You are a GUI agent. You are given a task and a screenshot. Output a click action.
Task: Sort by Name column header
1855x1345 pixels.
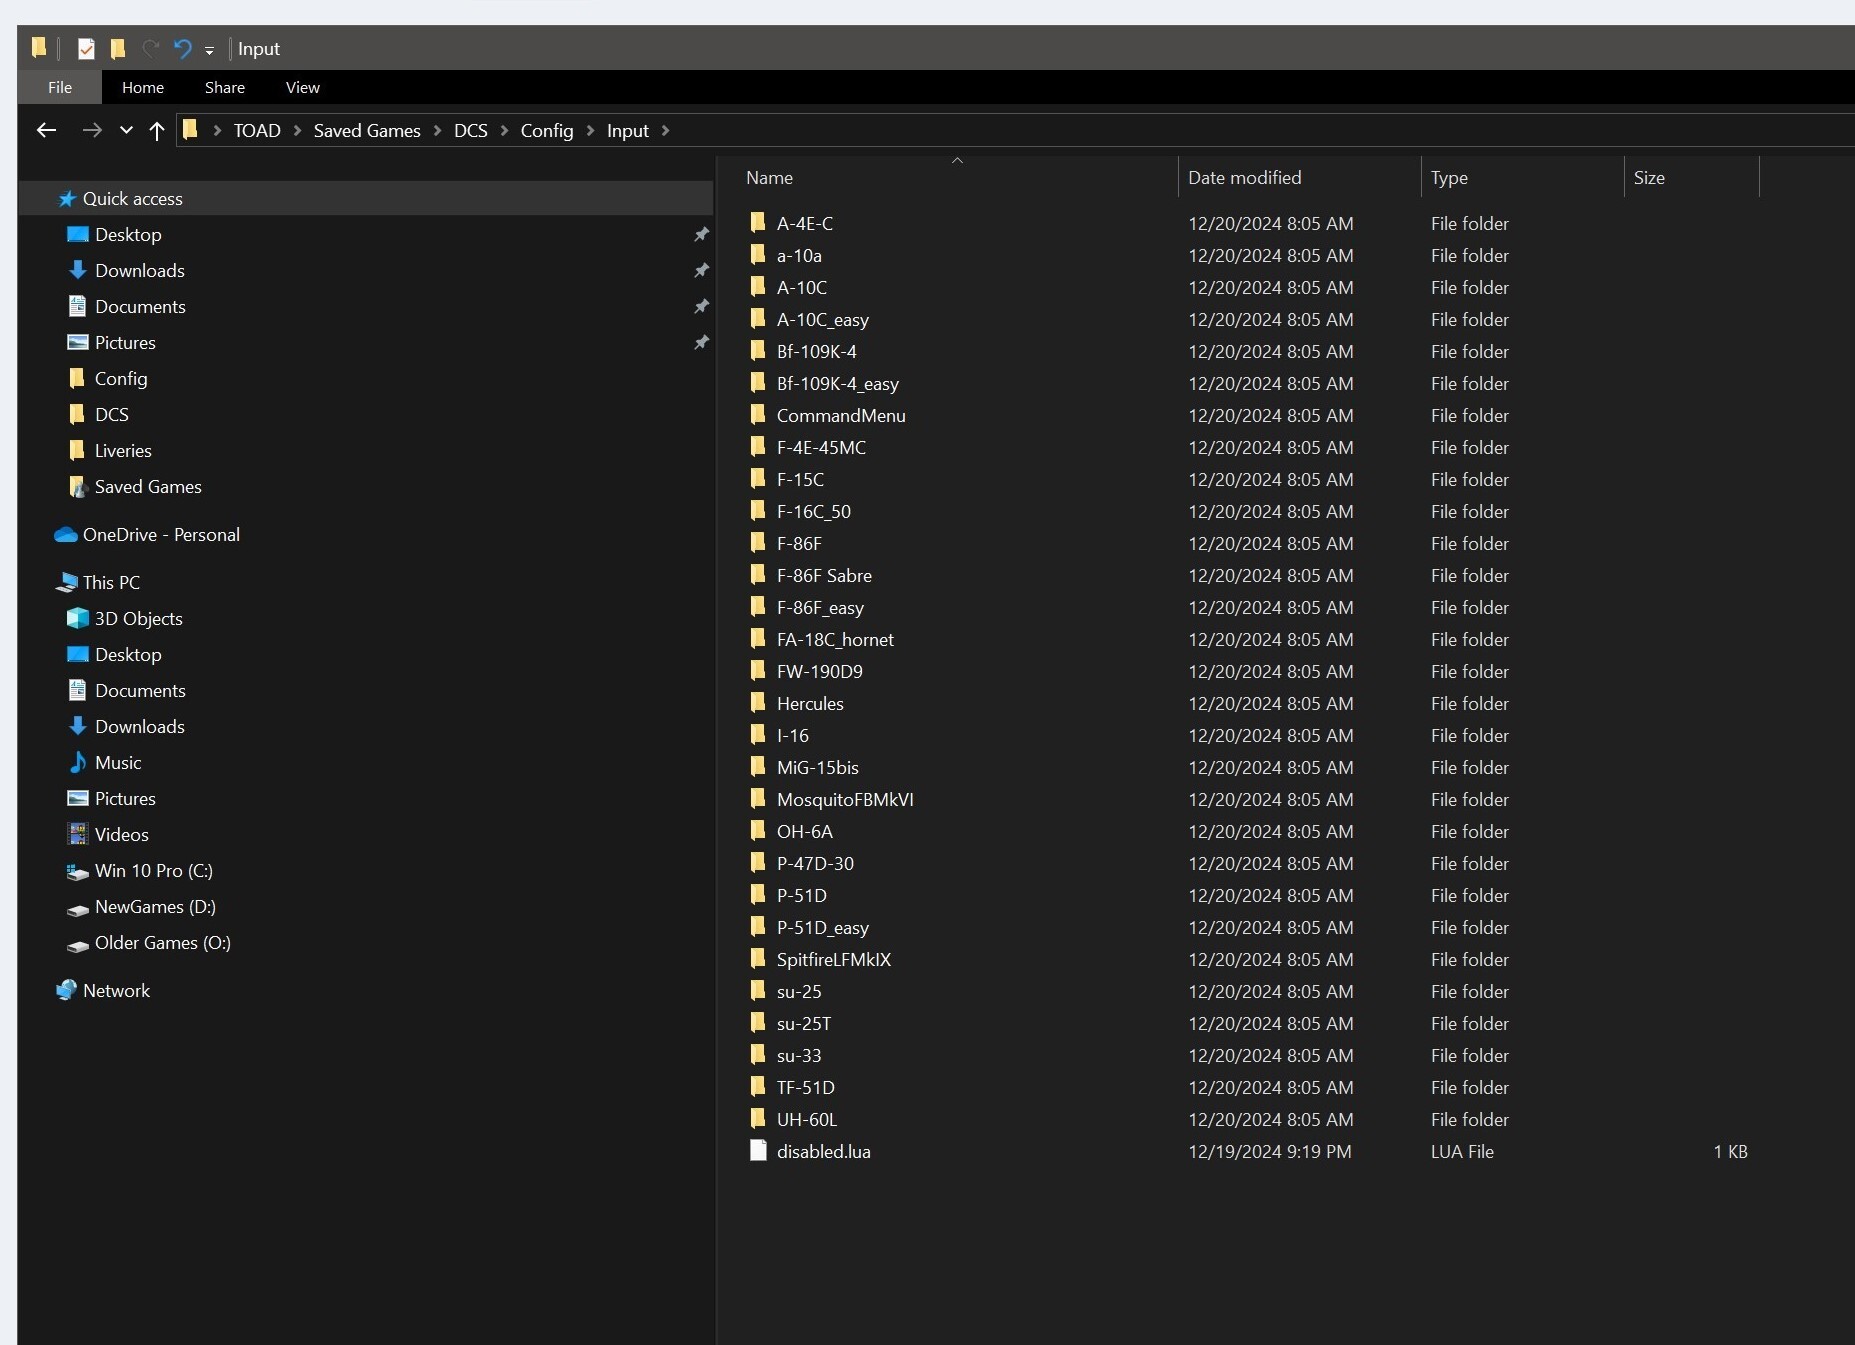pyautogui.click(x=769, y=177)
